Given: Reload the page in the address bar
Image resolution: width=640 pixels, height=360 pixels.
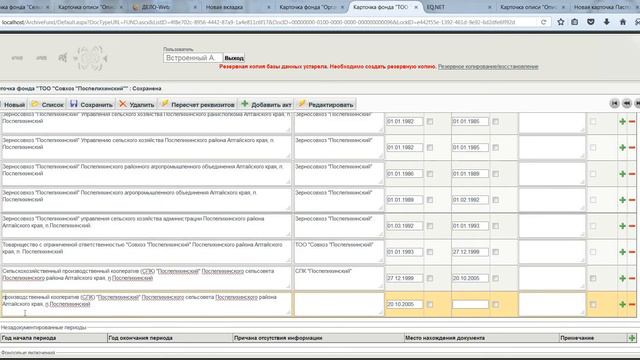Looking at the screenshot, I should (x=543, y=22).
